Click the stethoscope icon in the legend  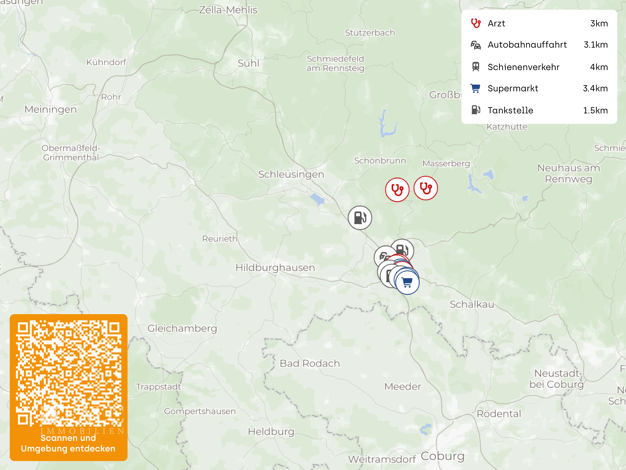tap(475, 23)
